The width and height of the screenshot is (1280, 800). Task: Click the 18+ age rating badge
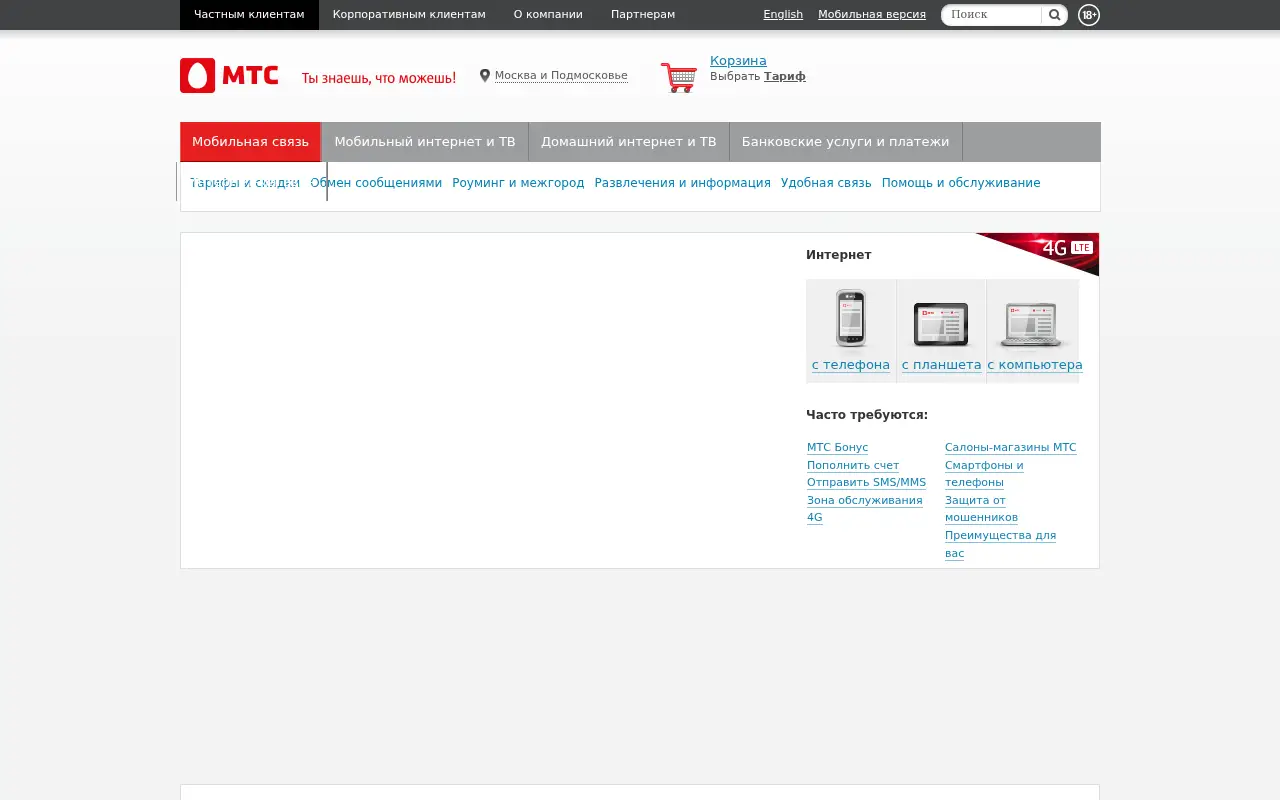[1089, 15]
